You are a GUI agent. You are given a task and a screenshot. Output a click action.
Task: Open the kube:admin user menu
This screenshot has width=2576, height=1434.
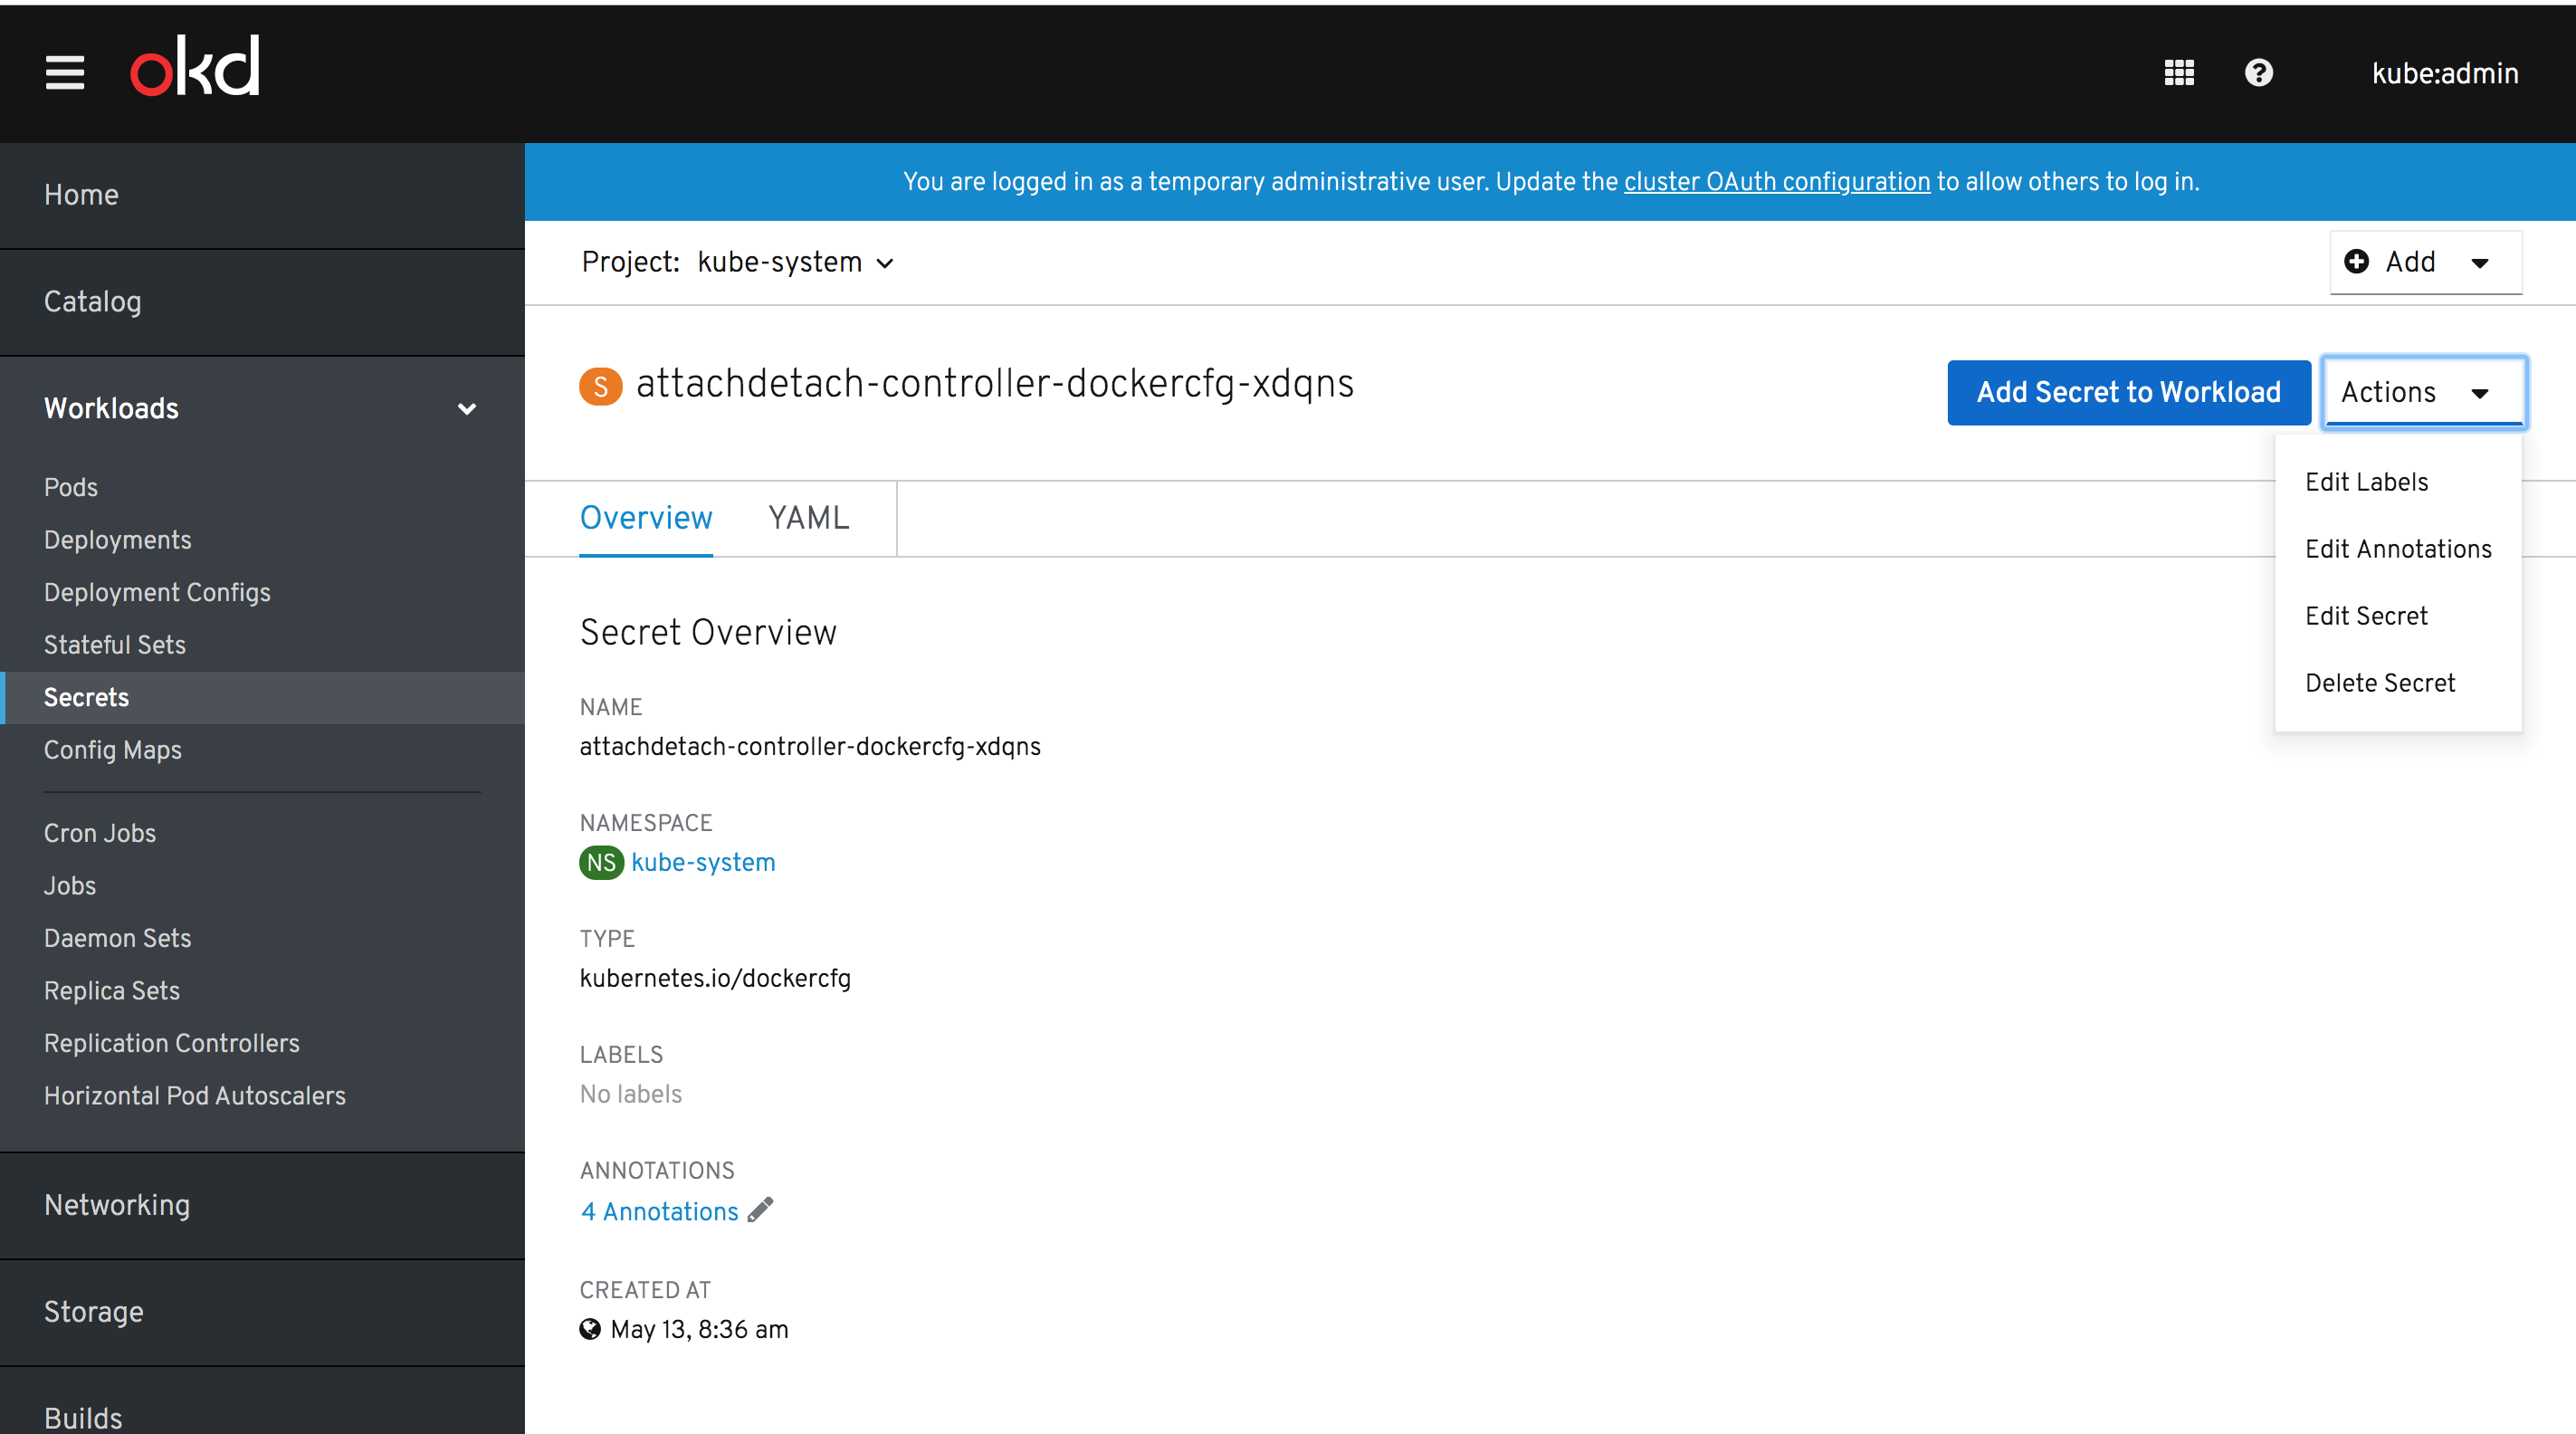click(2444, 73)
